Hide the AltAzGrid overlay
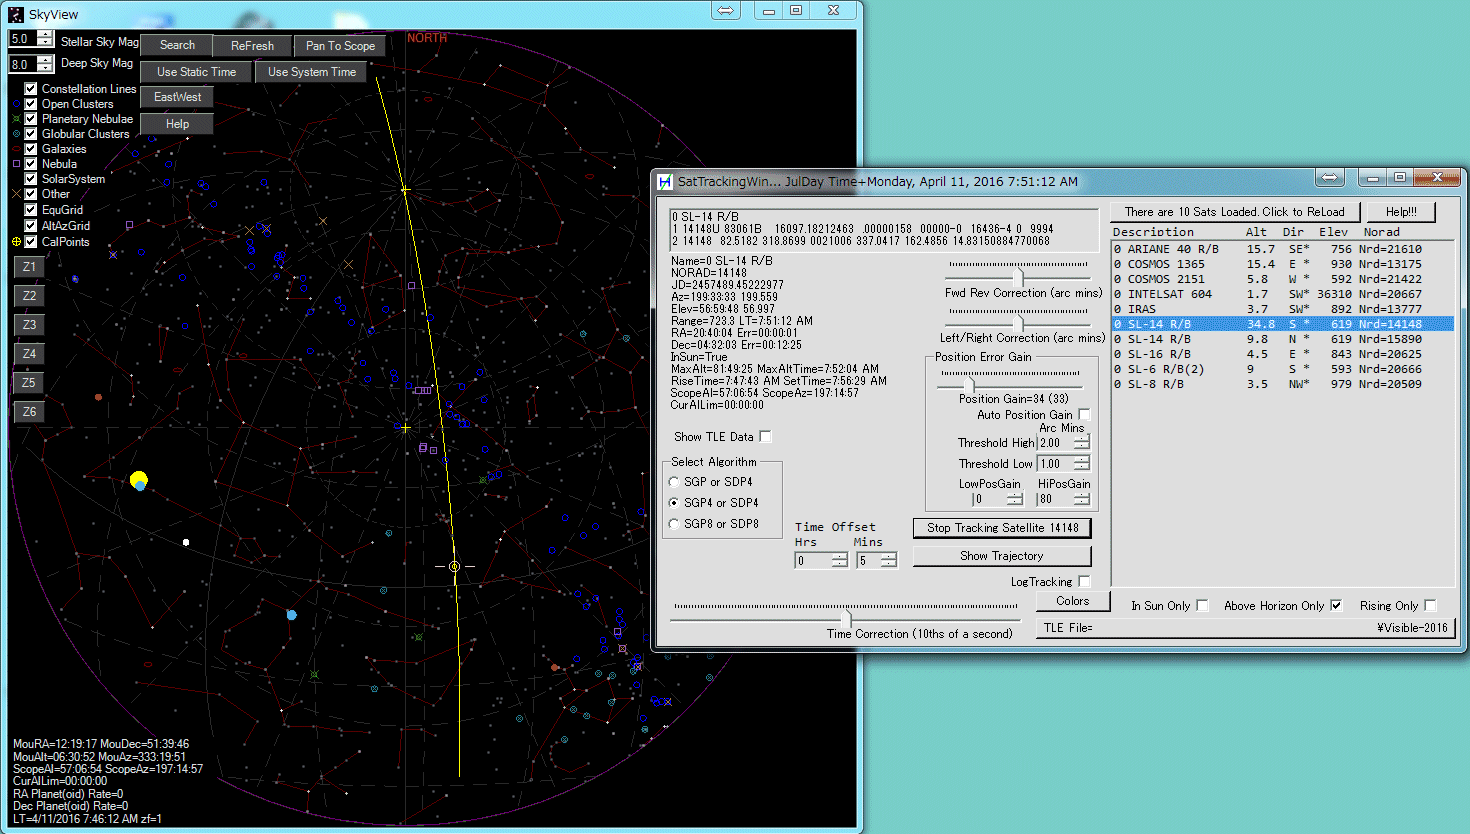1470x834 pixels. tap(31, 226)
